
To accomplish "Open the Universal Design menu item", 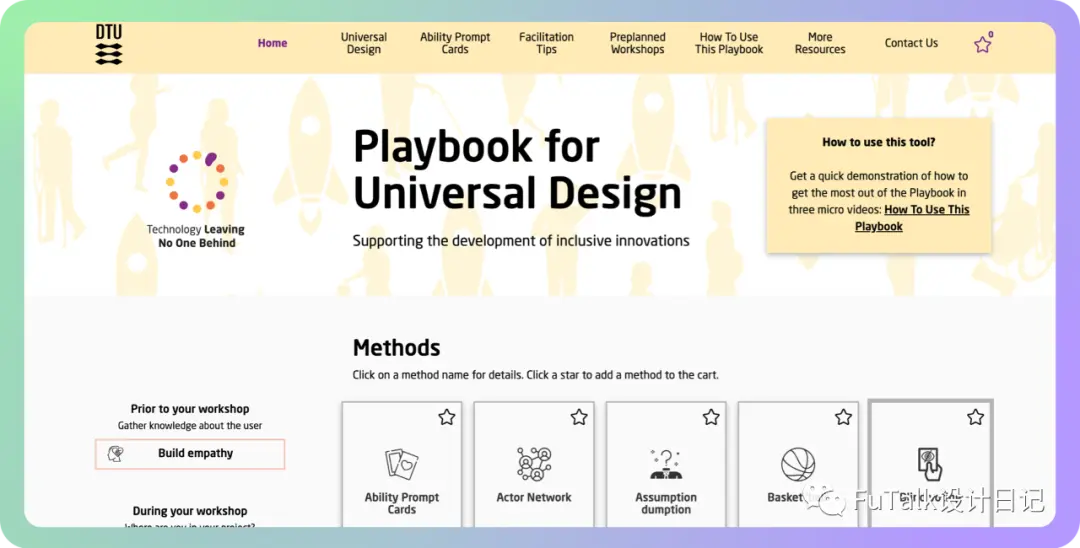I will tap(364, 43).
